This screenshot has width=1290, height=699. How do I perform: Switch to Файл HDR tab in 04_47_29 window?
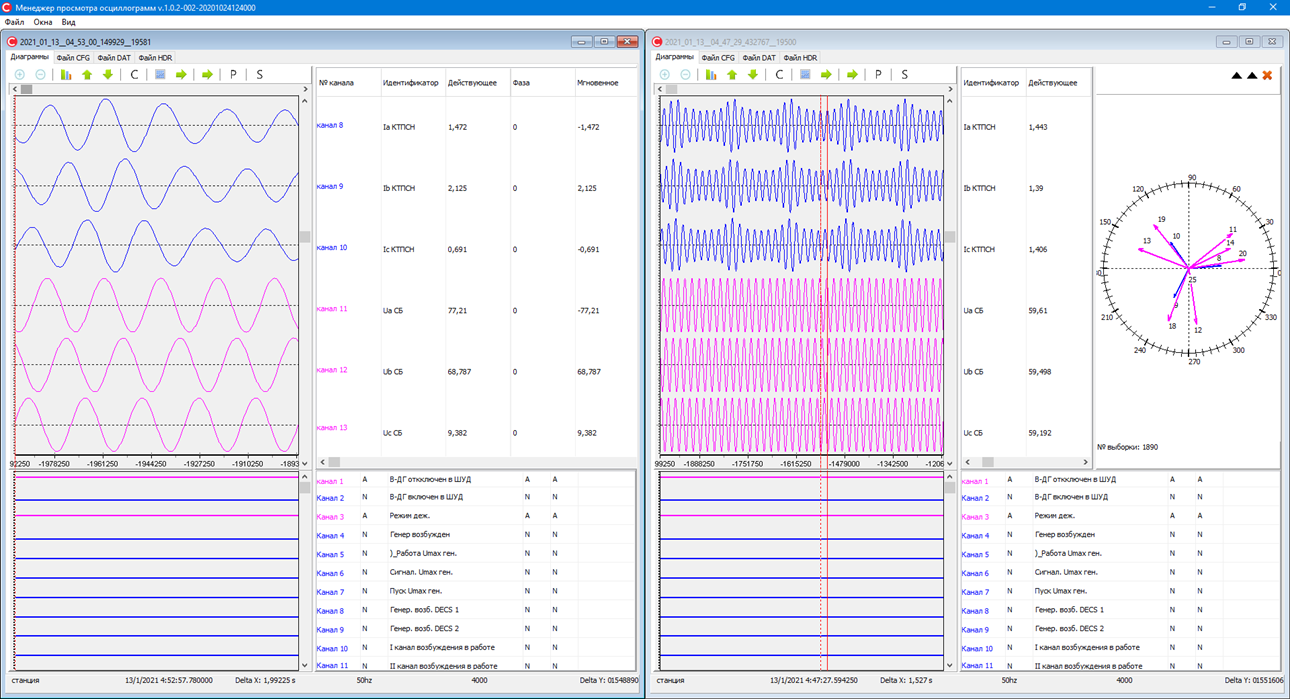click(800, 58)
